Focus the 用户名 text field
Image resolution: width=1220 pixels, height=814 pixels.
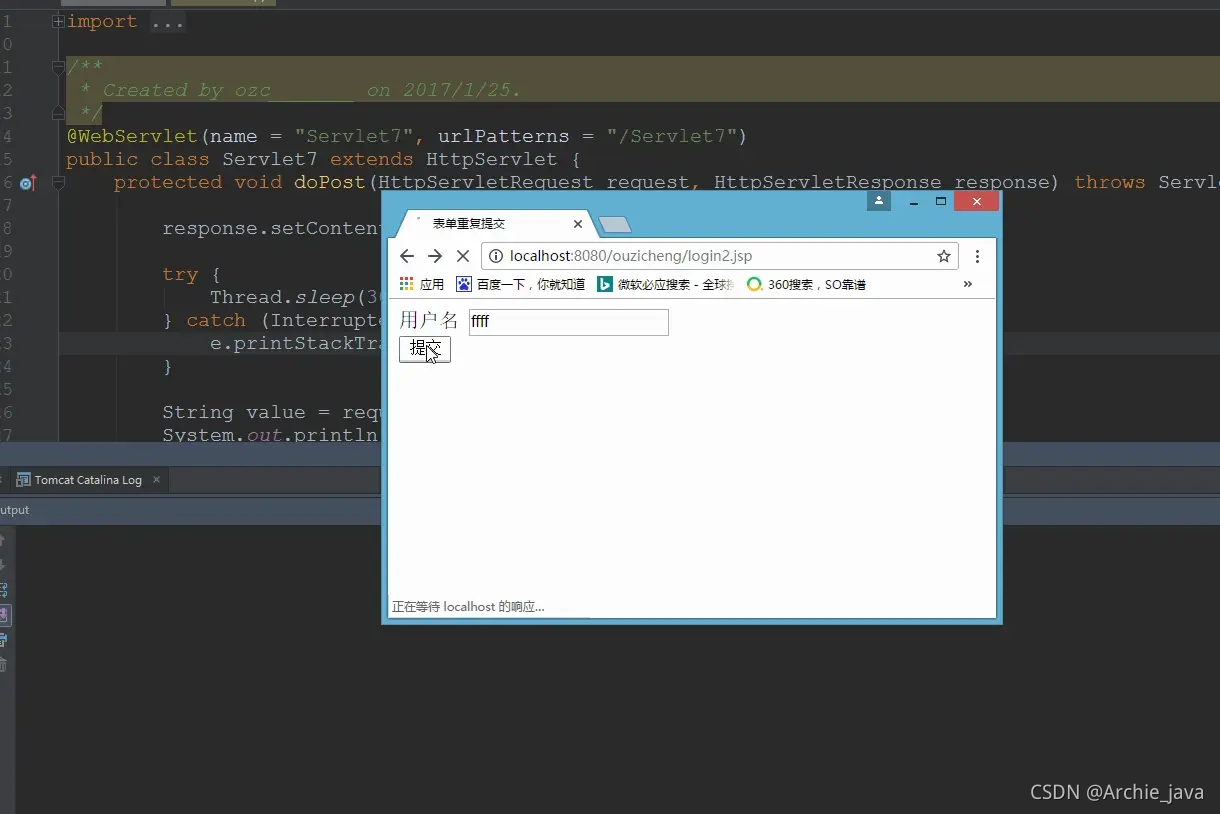pyautogui.click(x=568, y=322)
